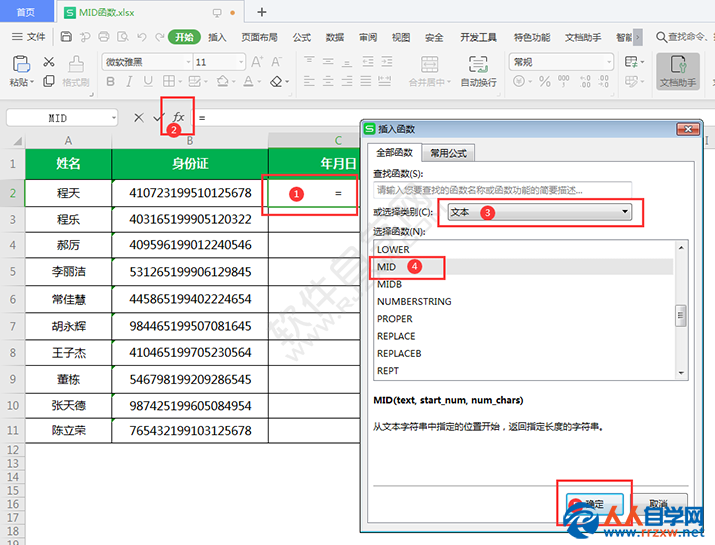
Task: Click function list scroll down arrow
Action: (x=681, y=373)
